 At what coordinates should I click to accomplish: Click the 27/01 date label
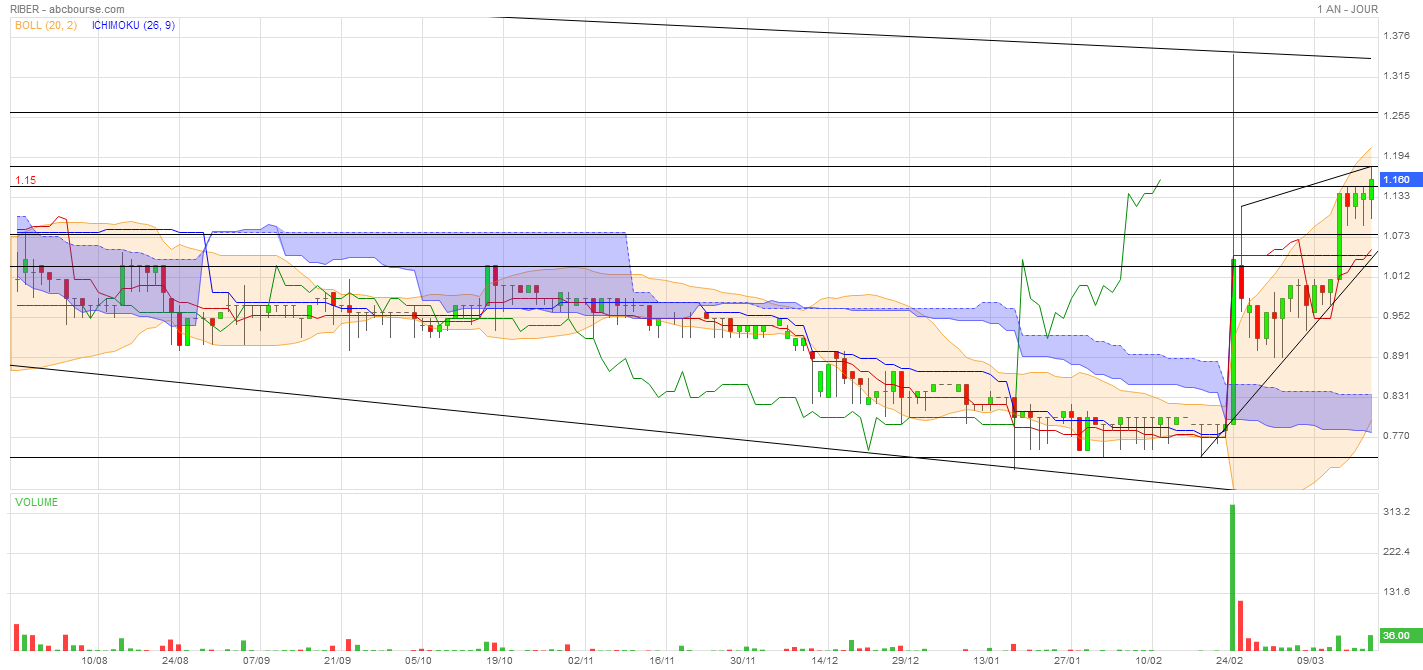[1068, 660]
